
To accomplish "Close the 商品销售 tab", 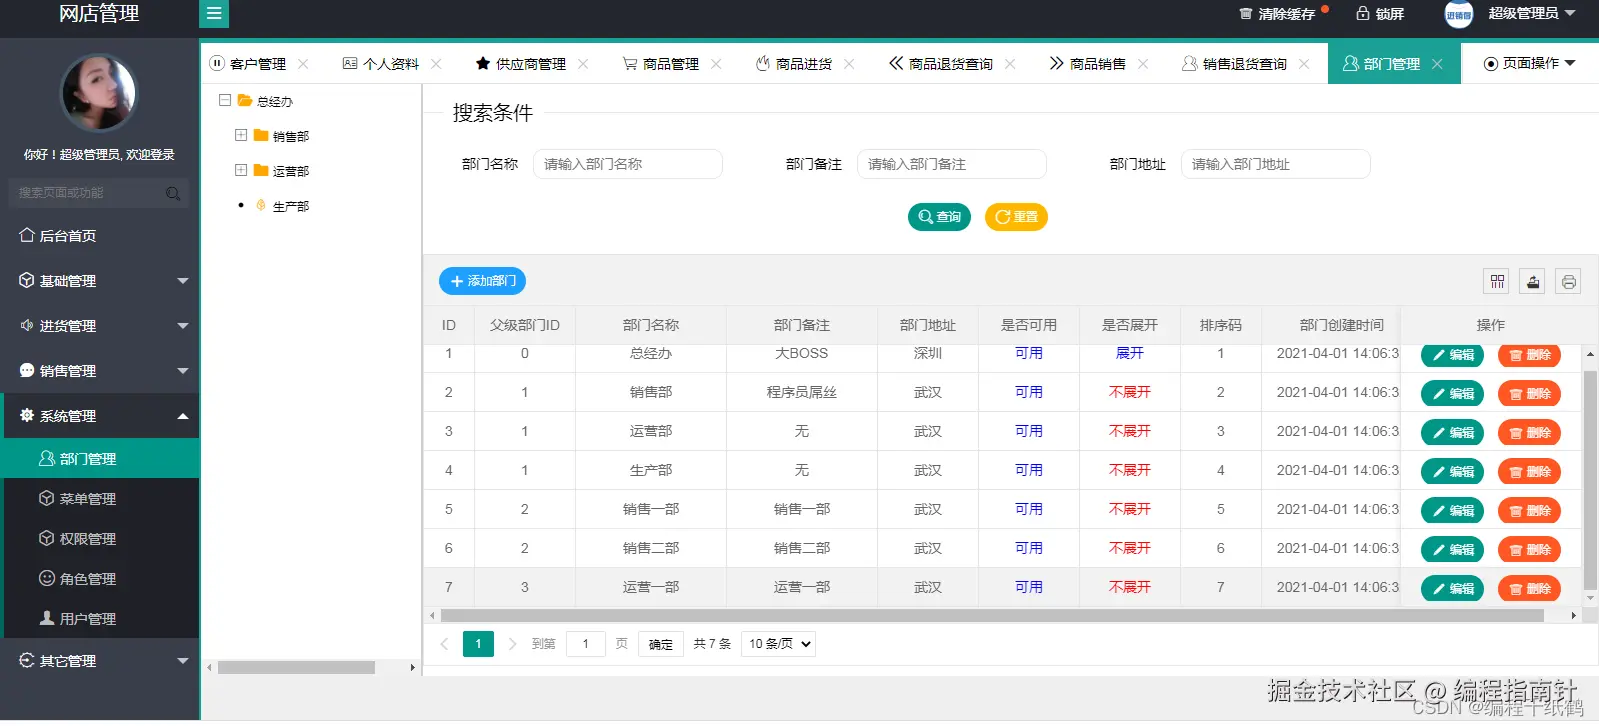I will pos(1143,64).
